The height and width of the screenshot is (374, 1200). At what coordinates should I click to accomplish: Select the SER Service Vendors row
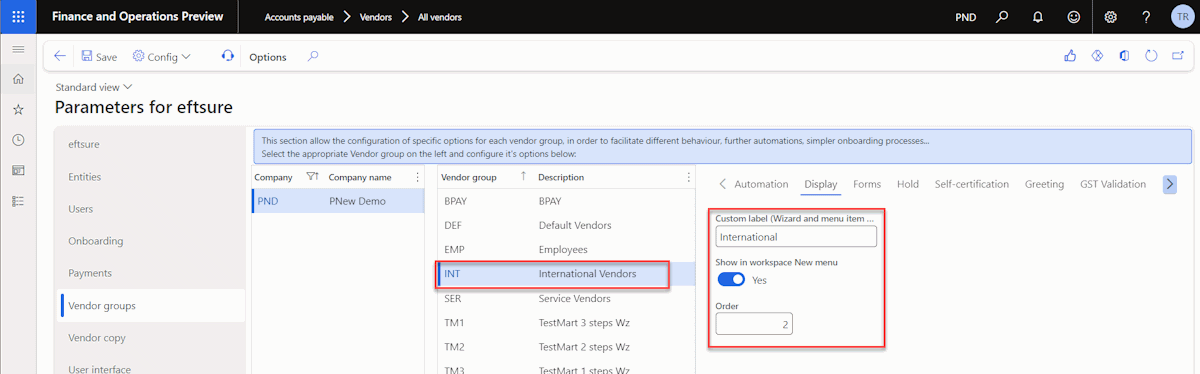(x=565, y=298)
